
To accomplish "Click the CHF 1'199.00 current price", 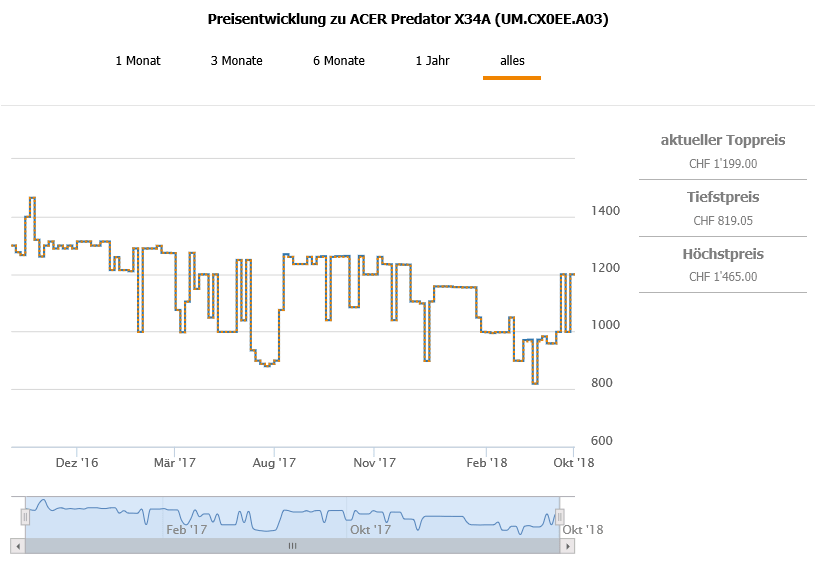I will click(722, 164).
